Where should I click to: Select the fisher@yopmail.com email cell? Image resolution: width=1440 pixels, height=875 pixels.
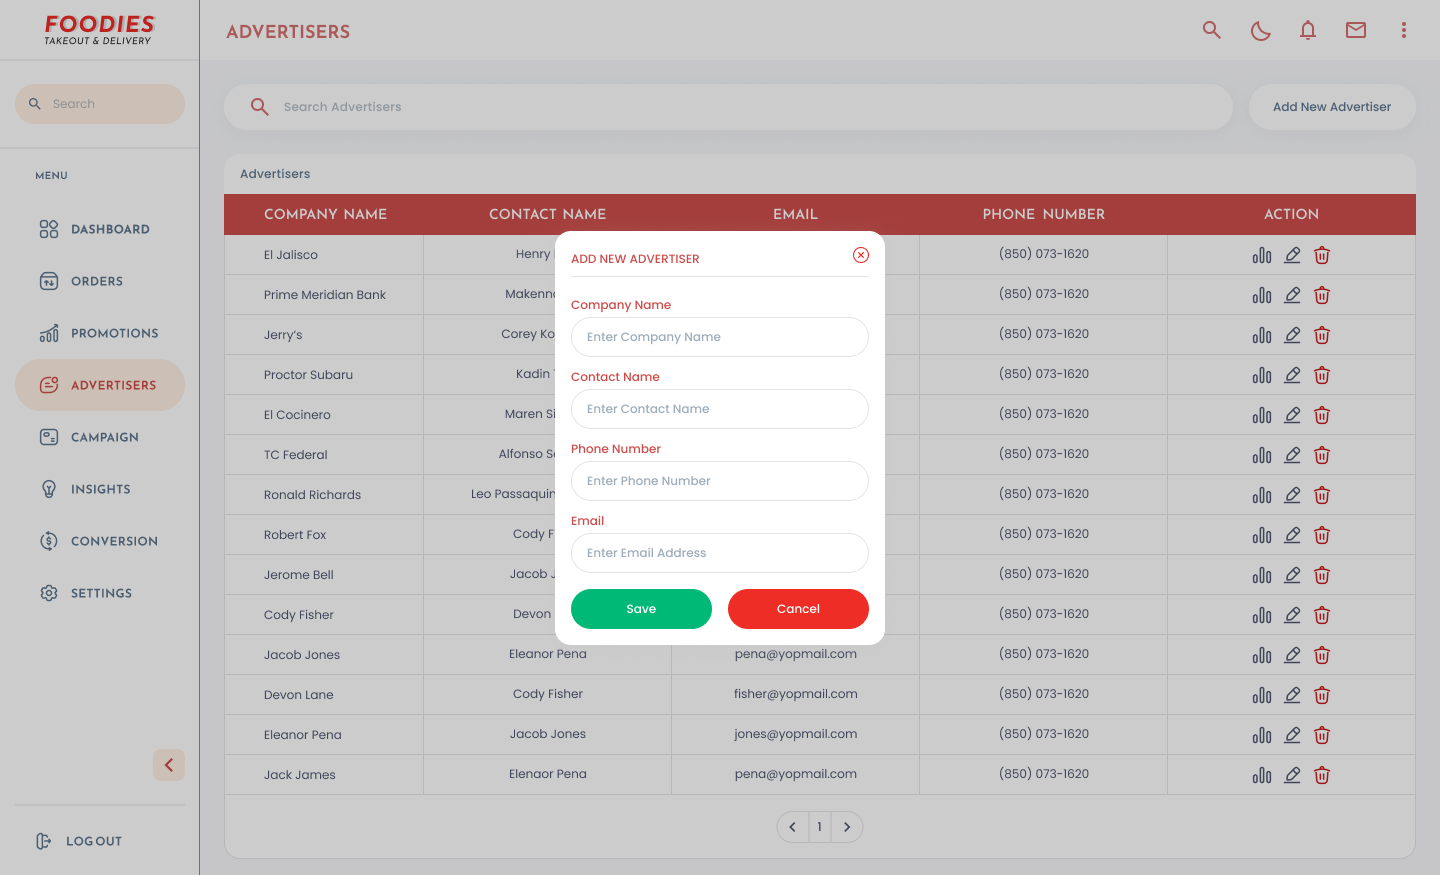[x=796, y=694]
